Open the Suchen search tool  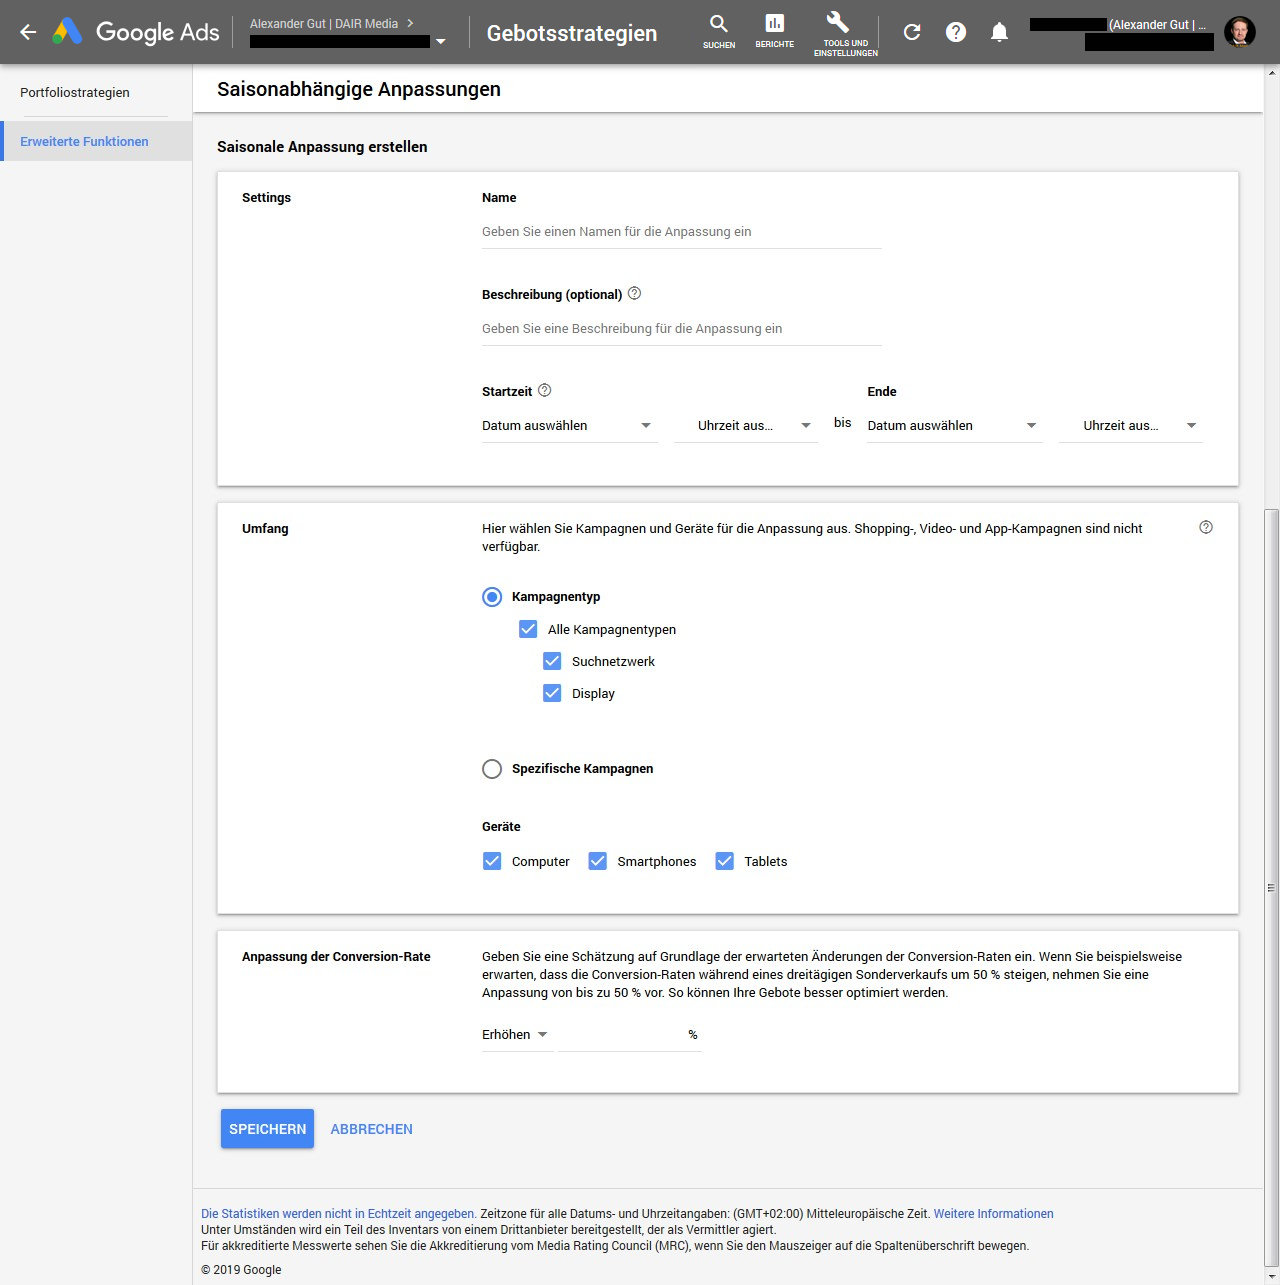pos(718,31)
